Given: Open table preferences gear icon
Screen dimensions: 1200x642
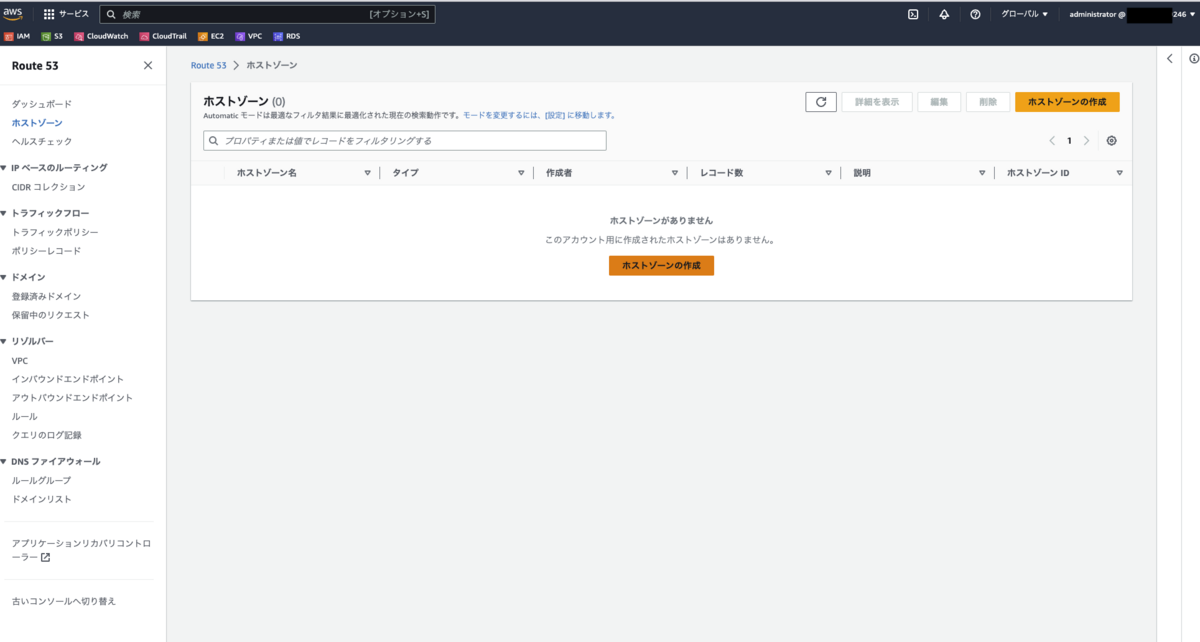Looking at the screenshot, I should tap(1112, 141).
